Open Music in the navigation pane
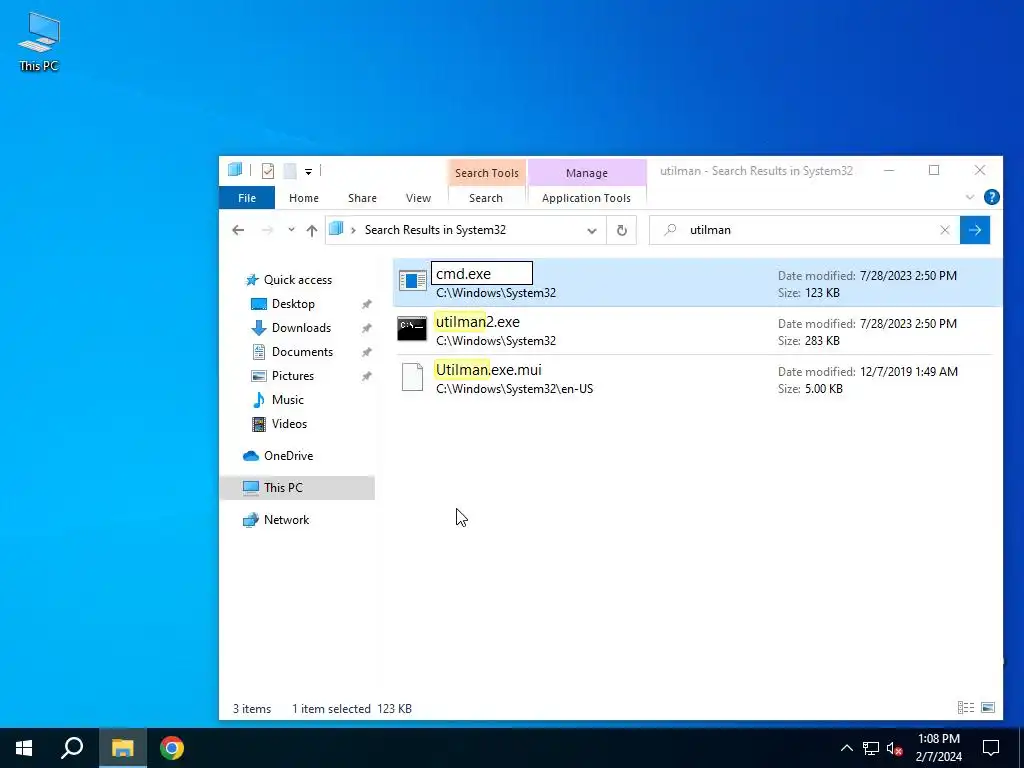The width and height of the screenshot is (1024, 768). pos(287,400)
